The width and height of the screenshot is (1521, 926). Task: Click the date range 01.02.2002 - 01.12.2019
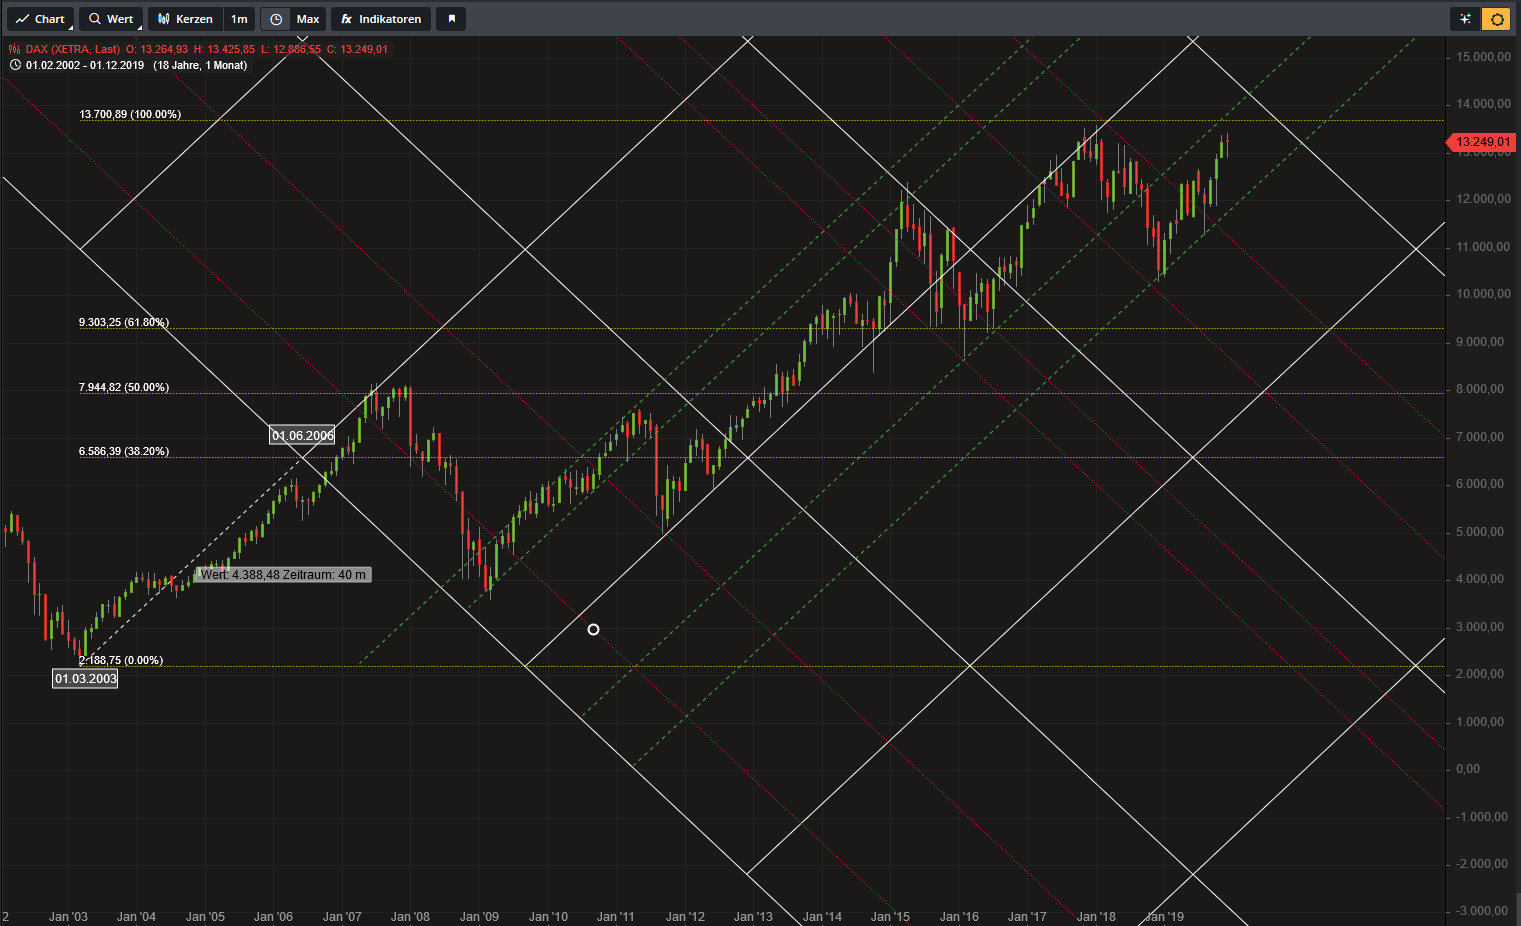click(x=85, y=65)
